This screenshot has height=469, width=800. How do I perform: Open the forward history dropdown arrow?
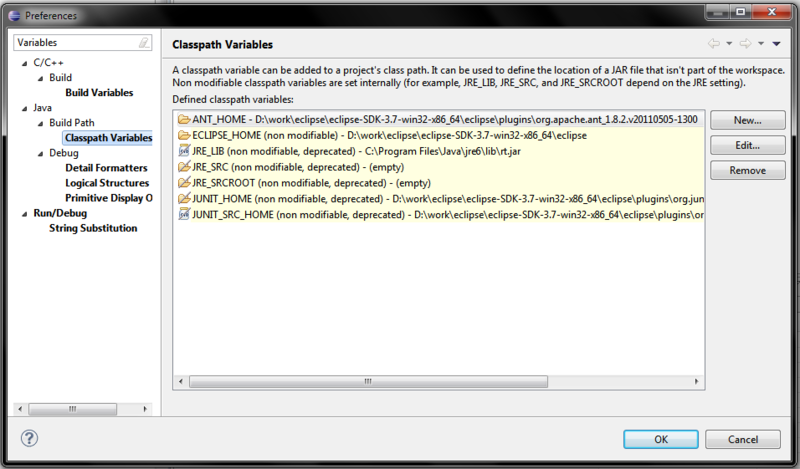(761, 44)
